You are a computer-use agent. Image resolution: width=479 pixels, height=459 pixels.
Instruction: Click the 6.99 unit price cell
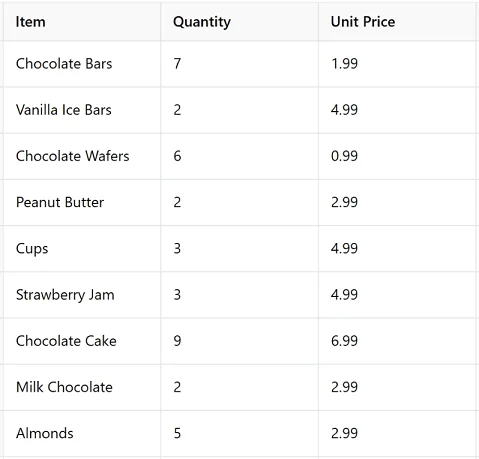397,341
